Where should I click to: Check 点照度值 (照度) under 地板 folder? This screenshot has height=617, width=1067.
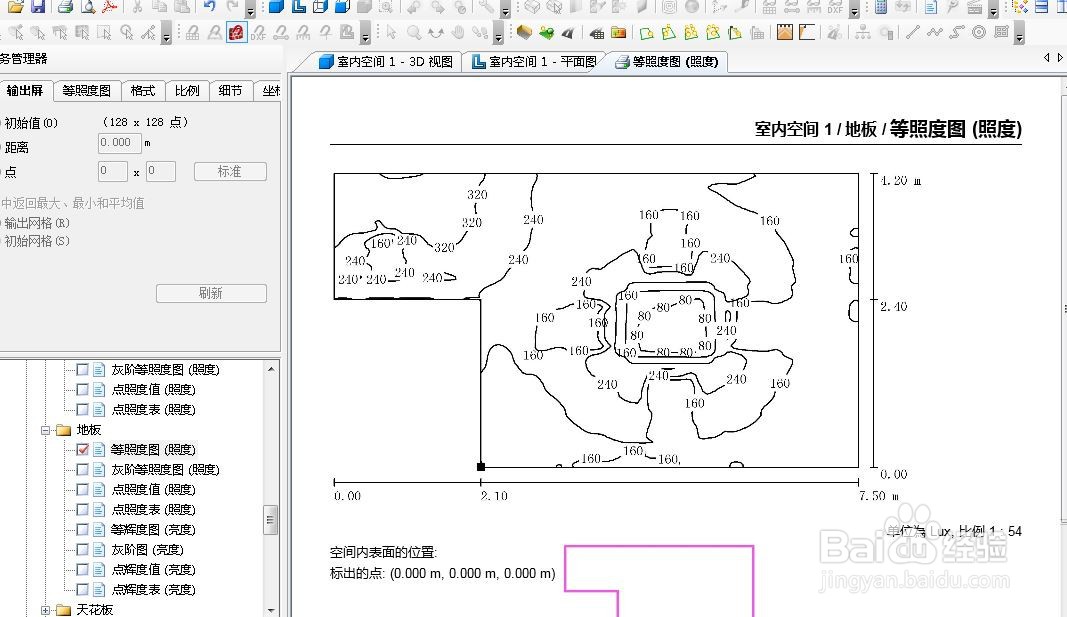click(x=83, y=489)
